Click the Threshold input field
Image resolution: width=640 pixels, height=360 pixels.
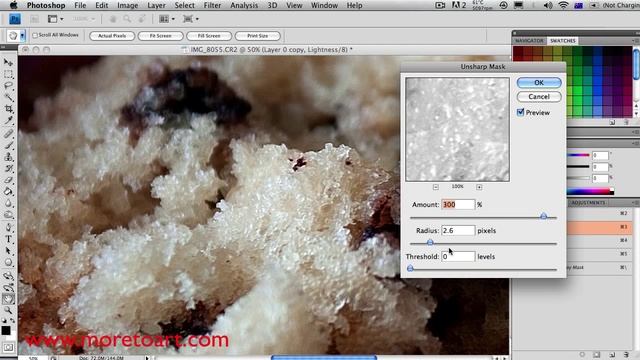pos(458,256)
